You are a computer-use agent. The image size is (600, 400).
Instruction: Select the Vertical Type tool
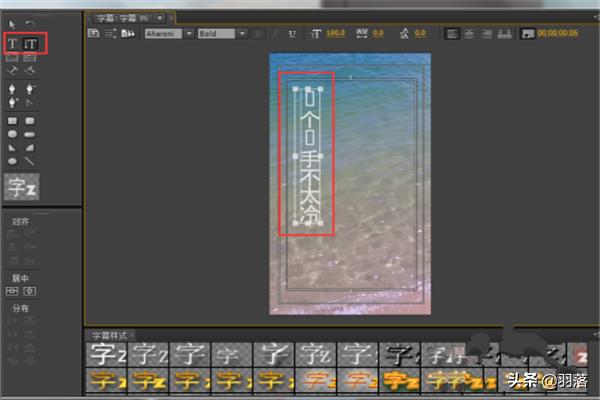tap(30, 44)
